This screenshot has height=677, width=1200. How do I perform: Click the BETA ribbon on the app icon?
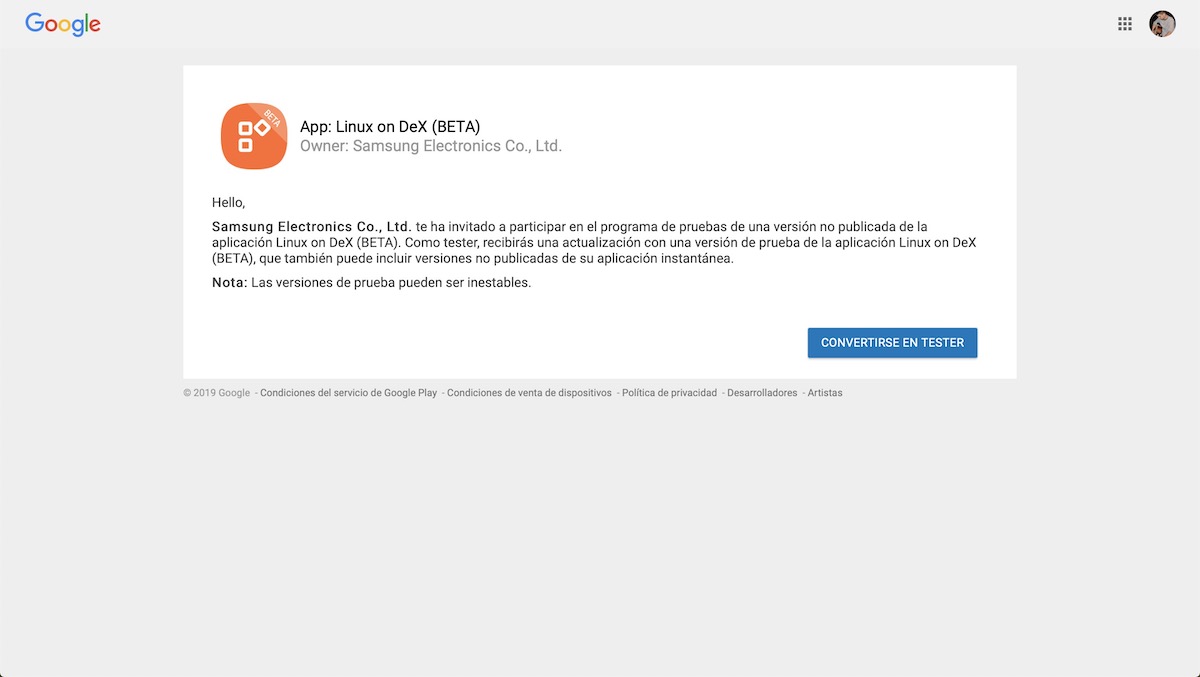271,118
